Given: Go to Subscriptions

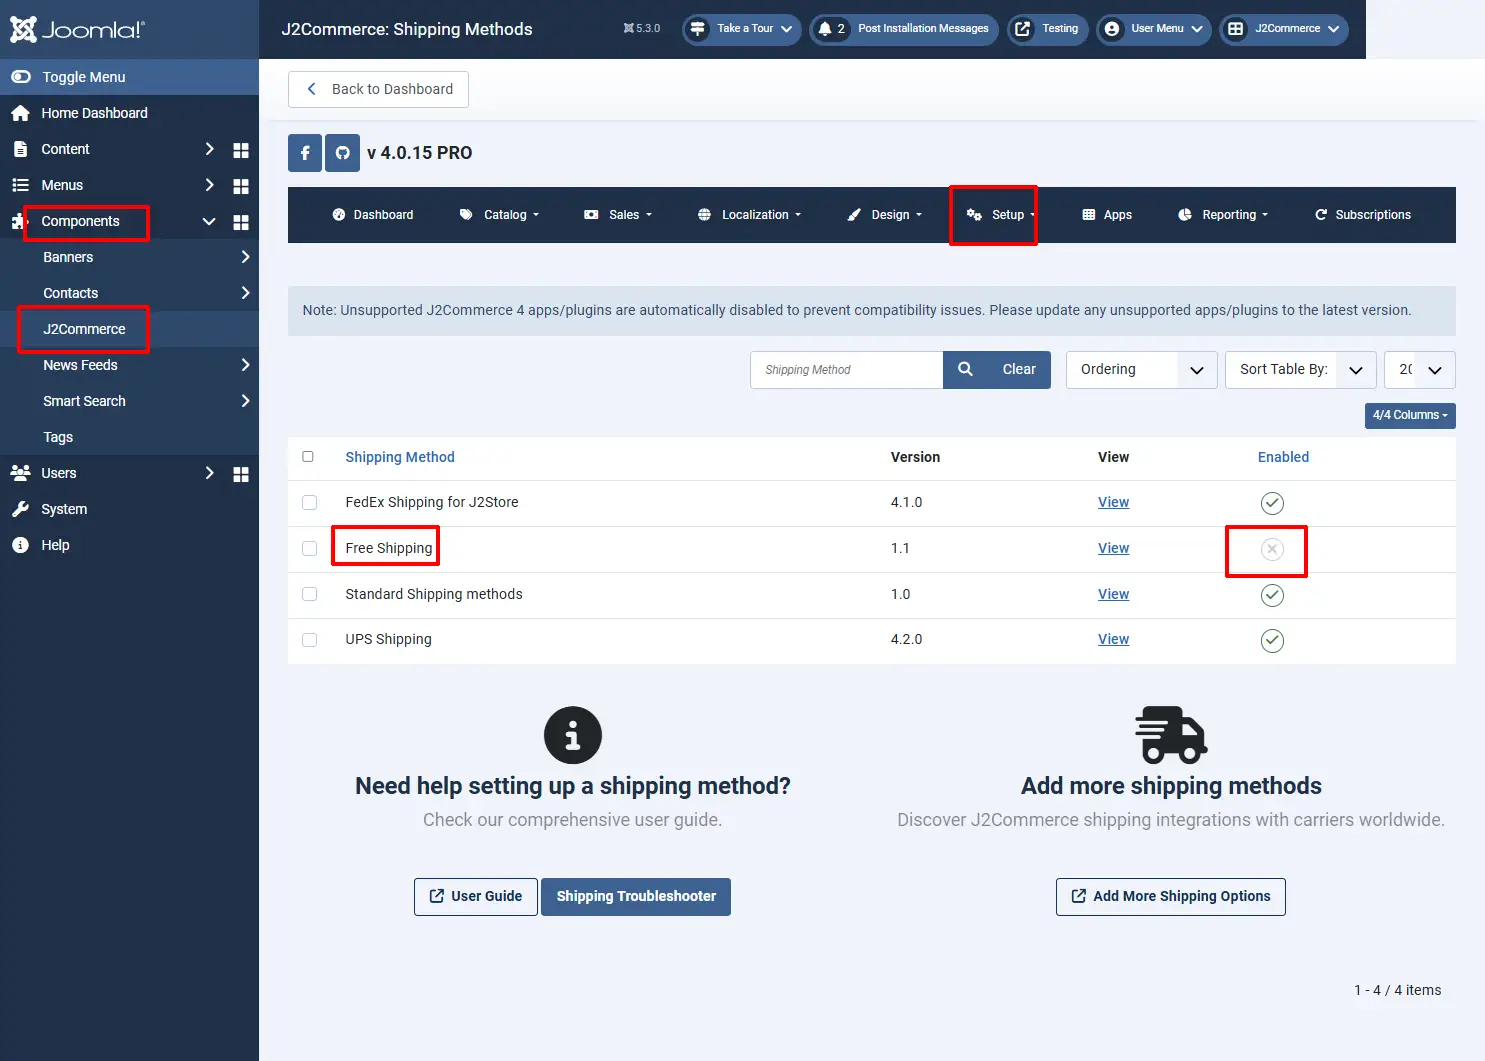Looking at the screenshot, I should point(1362,215).
